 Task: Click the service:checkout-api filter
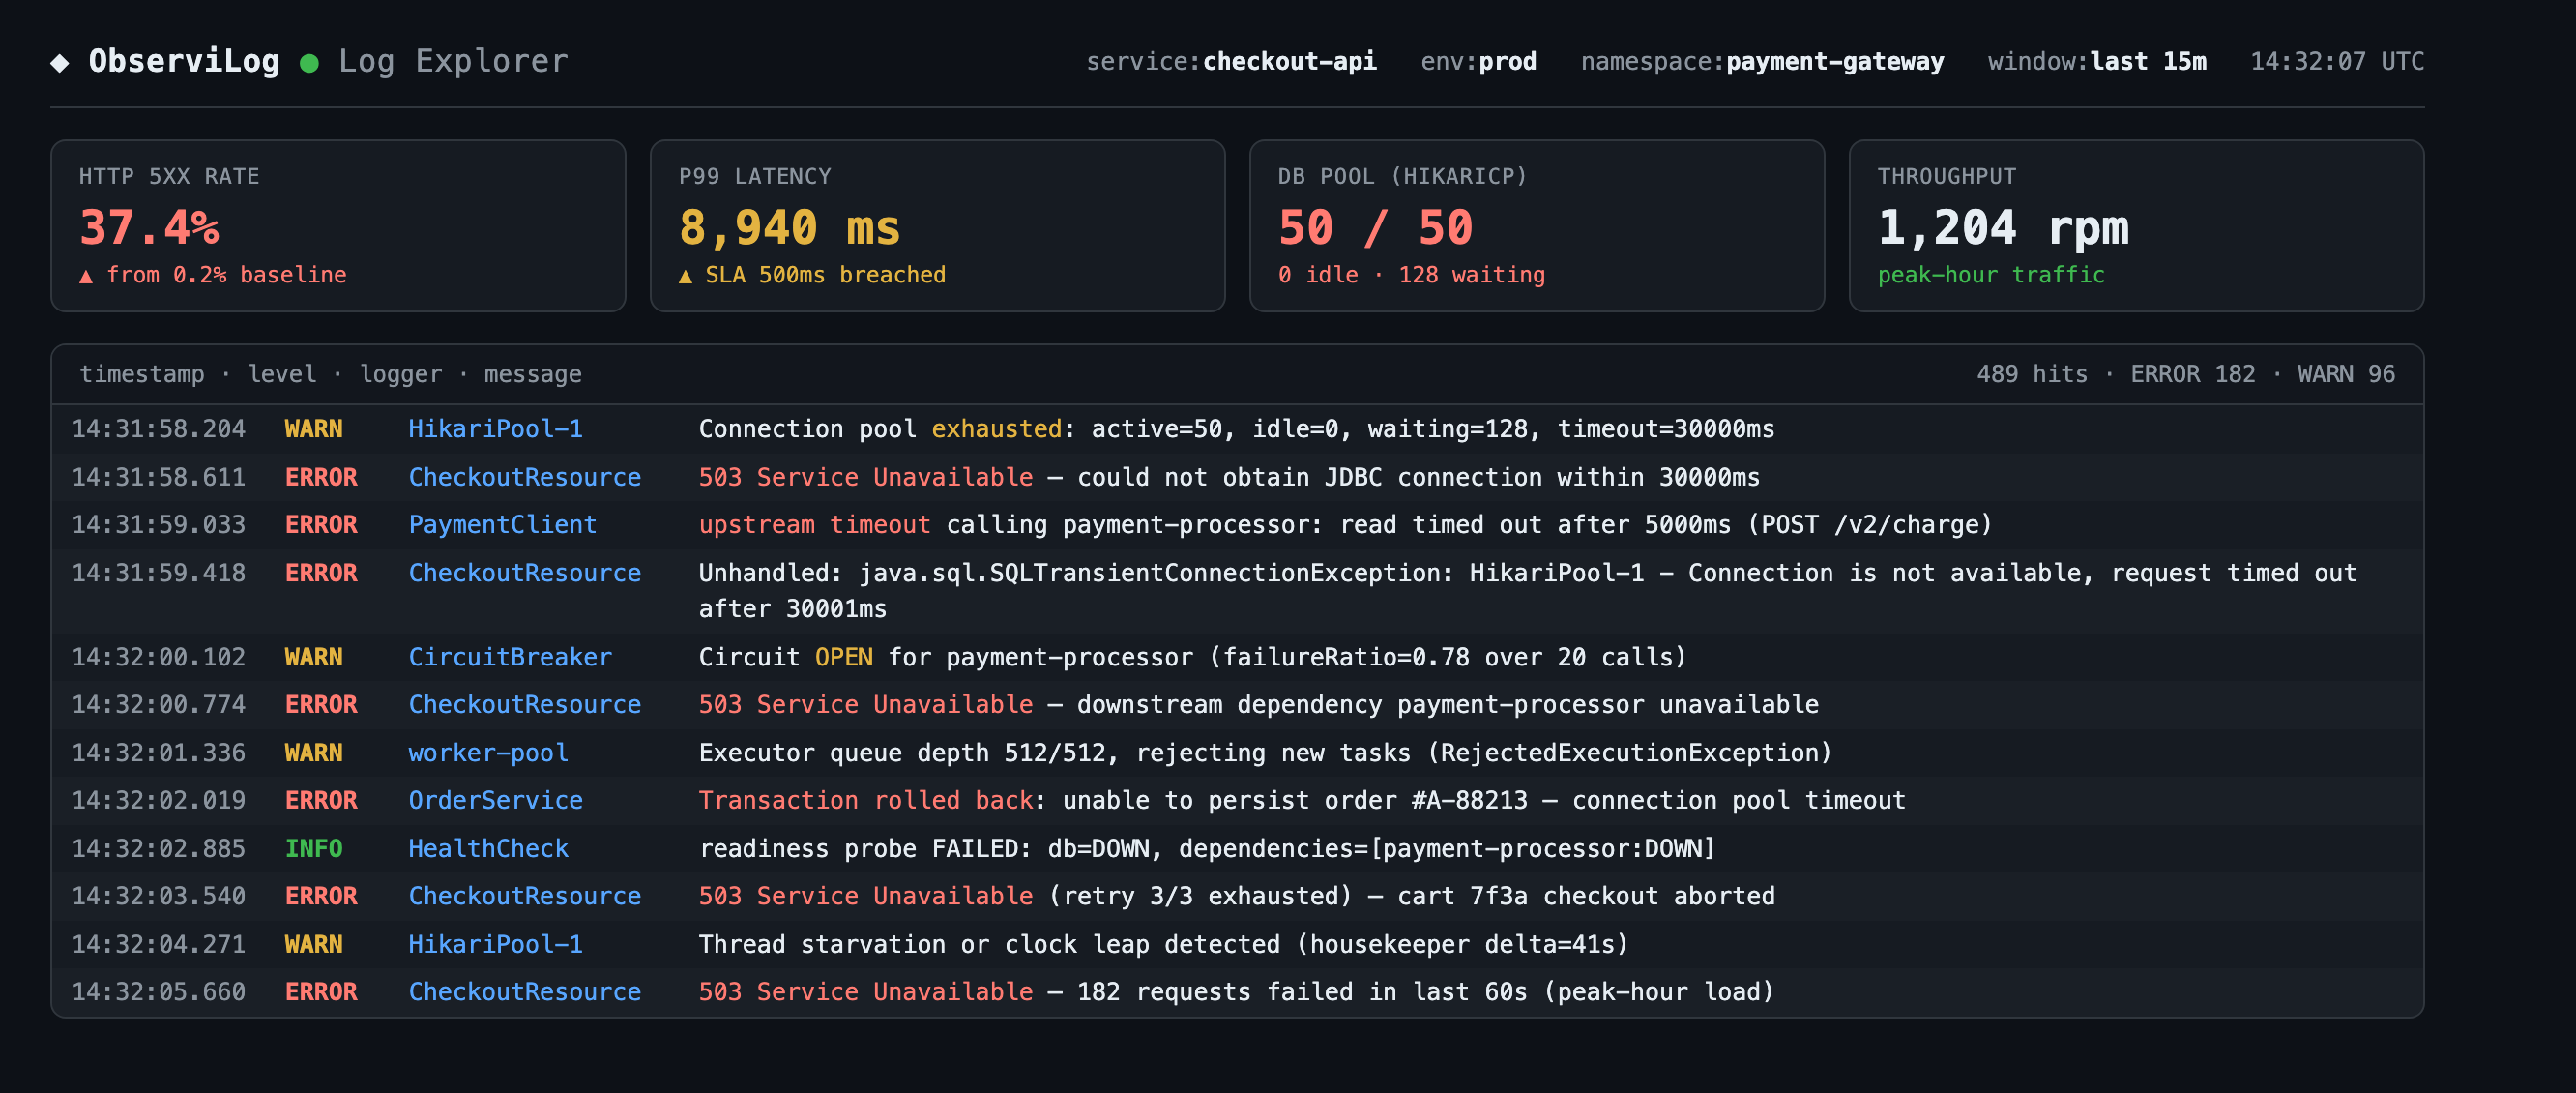pos(1231,61)
